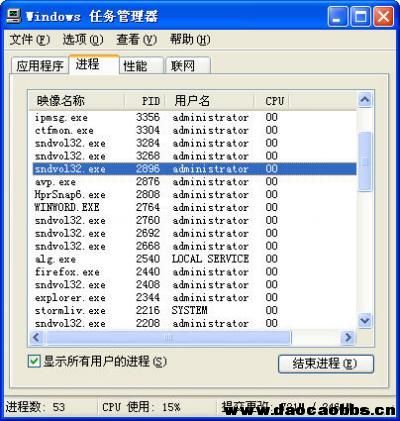Click the Task Manager title bar icon

pyautogui.click(x=13, y=16)
